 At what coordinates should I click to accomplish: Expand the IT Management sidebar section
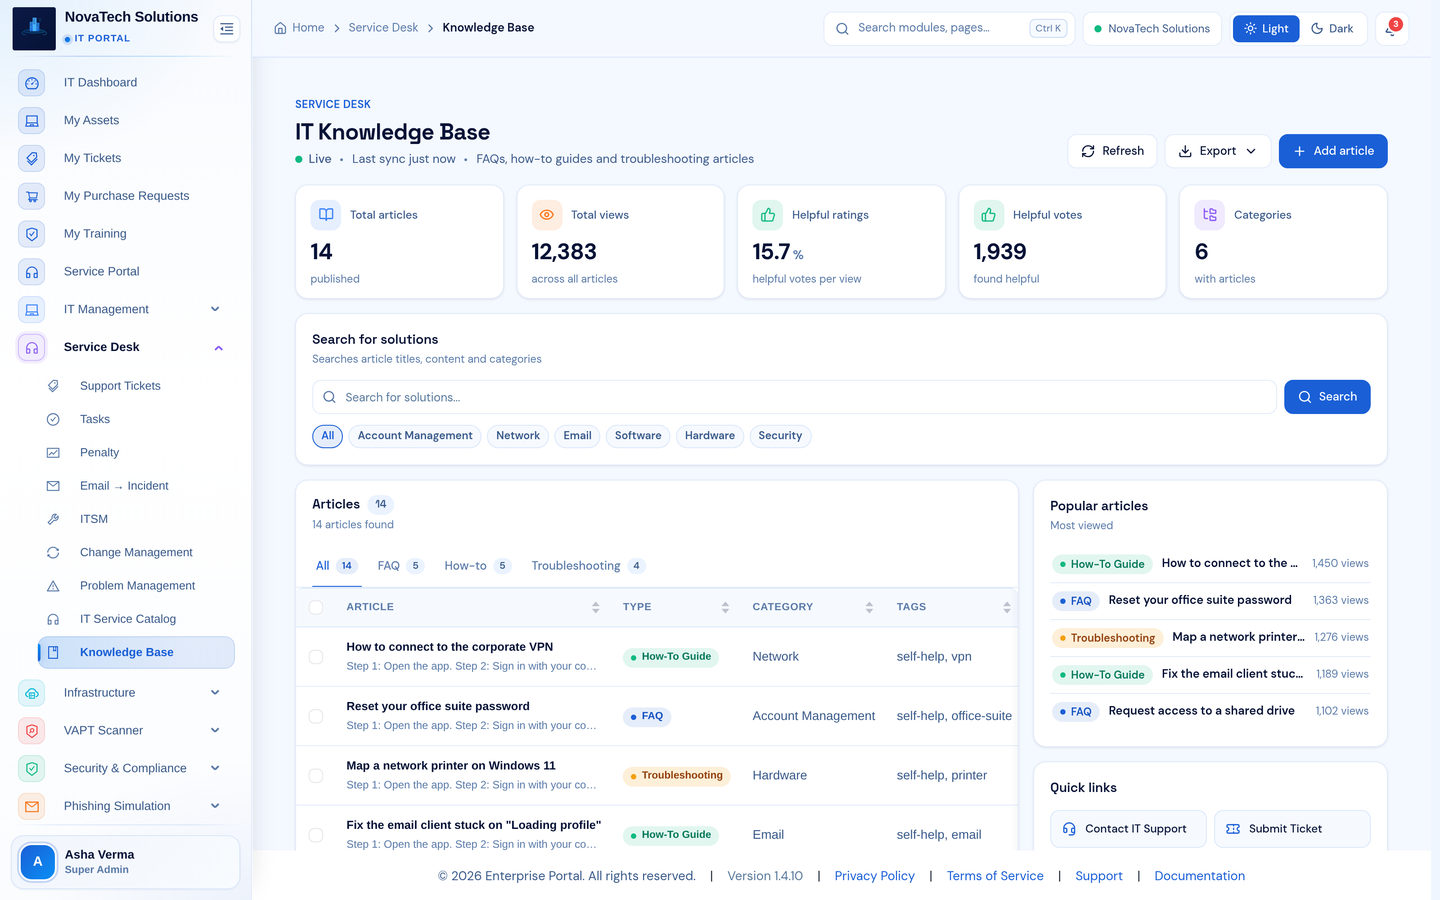click(126, 310)
